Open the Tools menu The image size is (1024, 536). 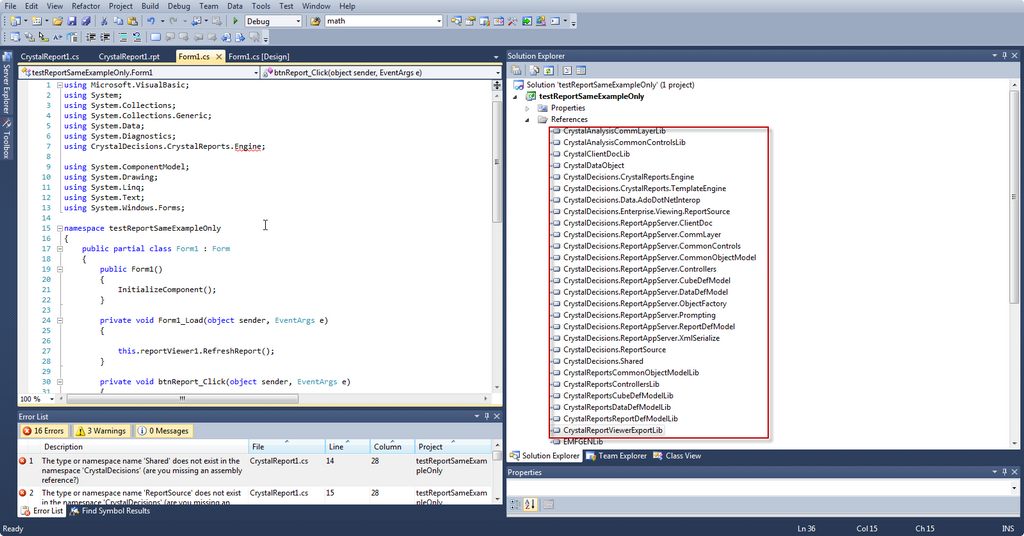click(261, 6)
